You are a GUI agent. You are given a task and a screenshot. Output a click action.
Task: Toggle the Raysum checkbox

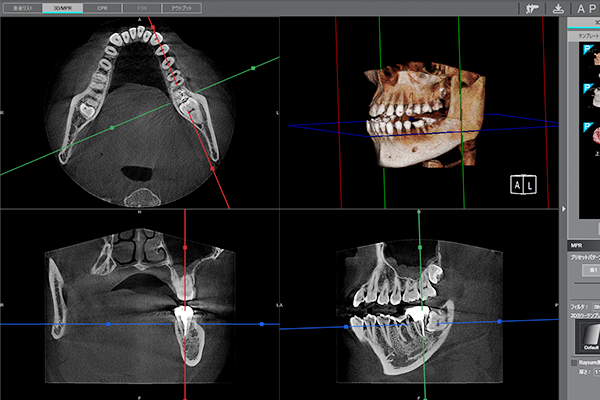(574, 362)
